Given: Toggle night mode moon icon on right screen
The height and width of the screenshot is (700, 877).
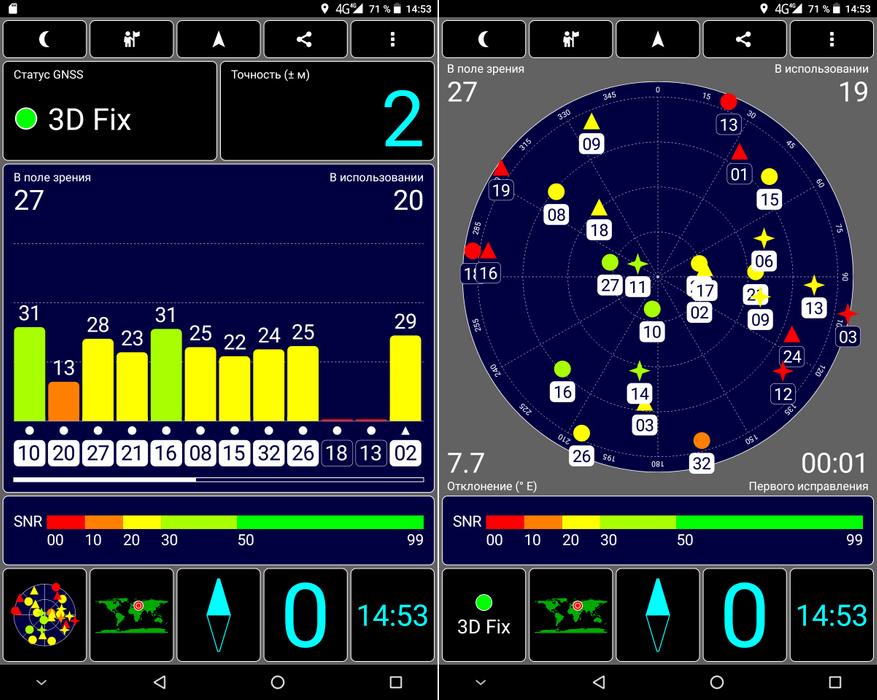Looking at the screenshot, I should click(484, 40).
